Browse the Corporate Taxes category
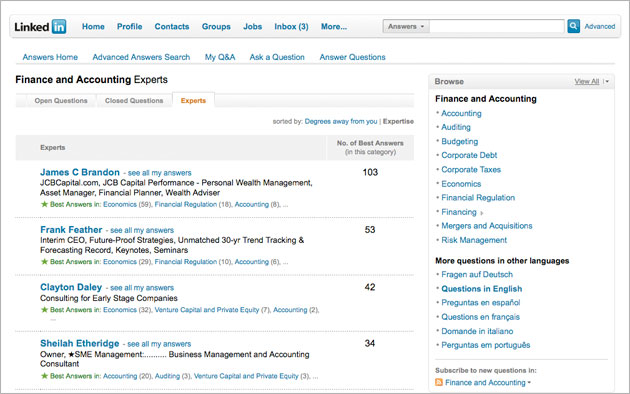630x394 pixels. click(471, 169)
